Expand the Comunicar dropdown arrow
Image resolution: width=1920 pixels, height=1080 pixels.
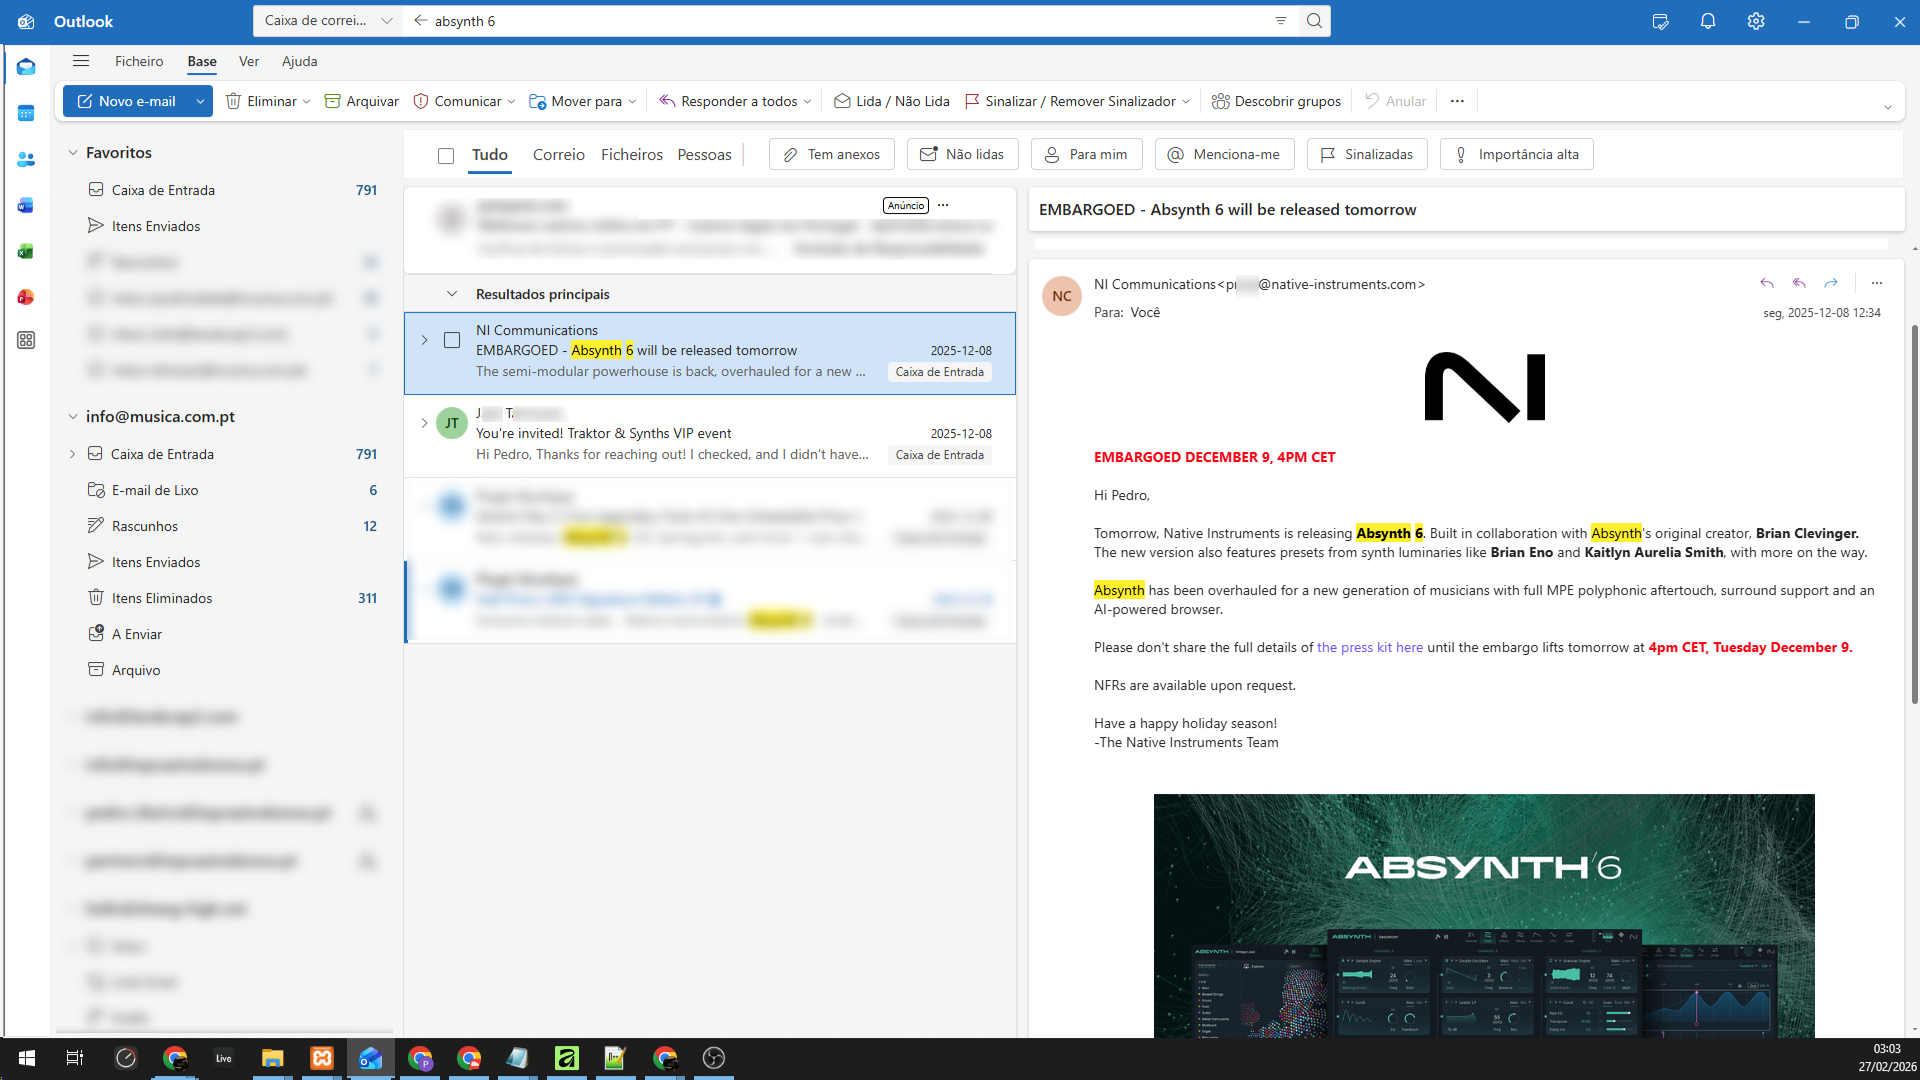pyautogui.click(x=511, y=101)
